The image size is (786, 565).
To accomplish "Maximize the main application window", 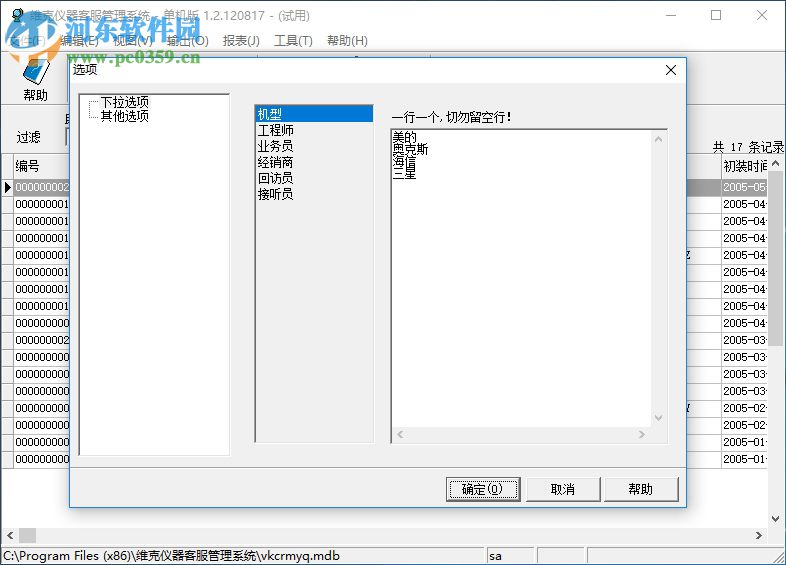I will [716, 16].
